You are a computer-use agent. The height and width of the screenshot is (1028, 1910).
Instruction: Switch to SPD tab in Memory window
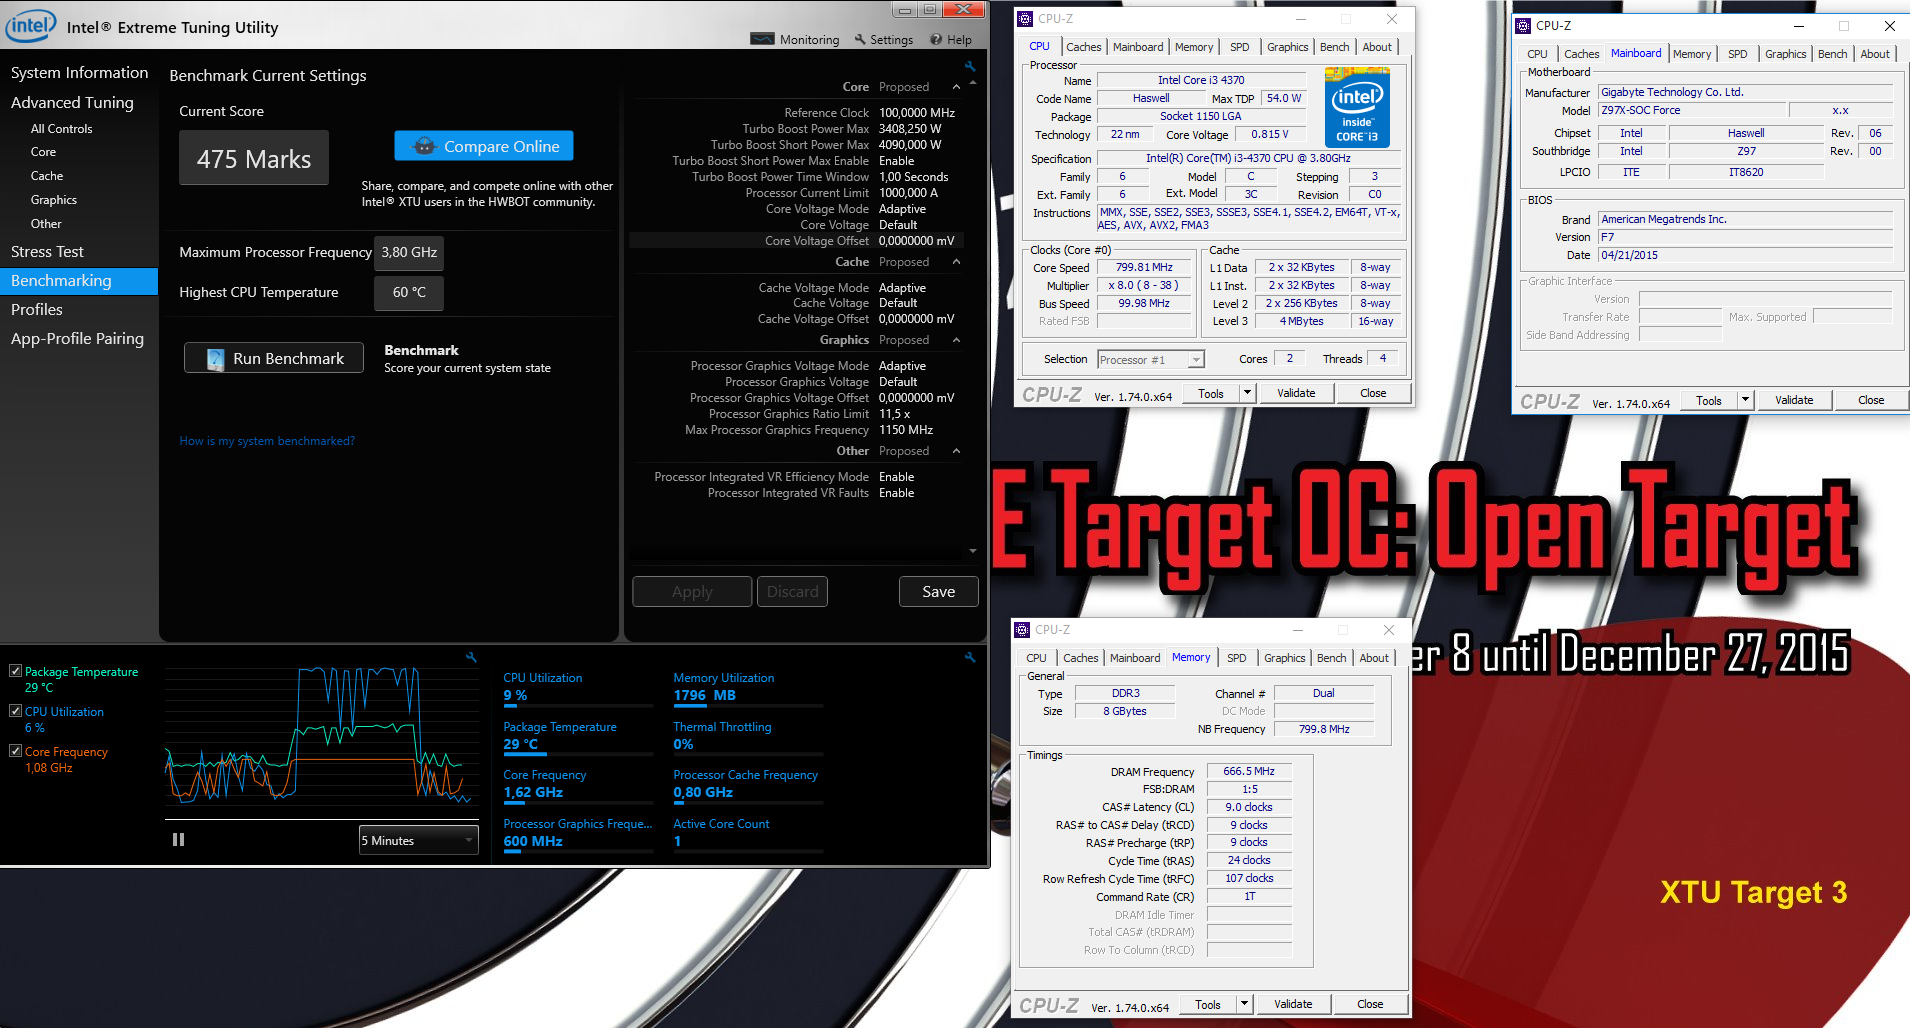click(x=1237, y=658)
